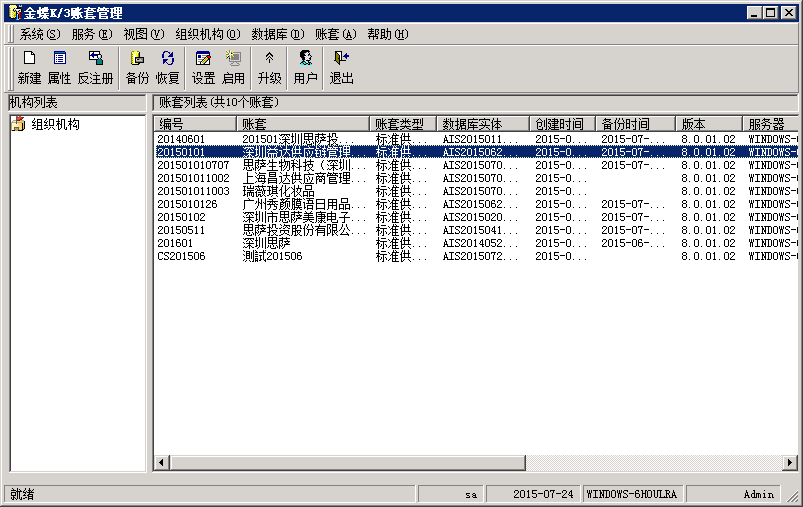Sort by the 账套 column header

pyautogui.click(x=303, y=124)
